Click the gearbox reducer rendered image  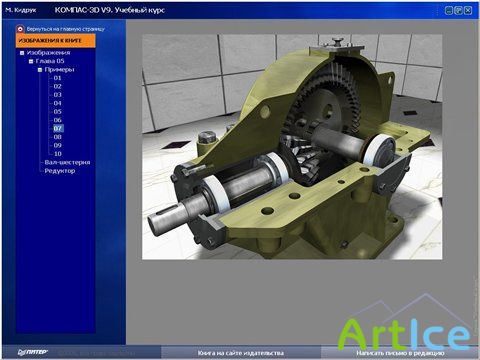292,147
